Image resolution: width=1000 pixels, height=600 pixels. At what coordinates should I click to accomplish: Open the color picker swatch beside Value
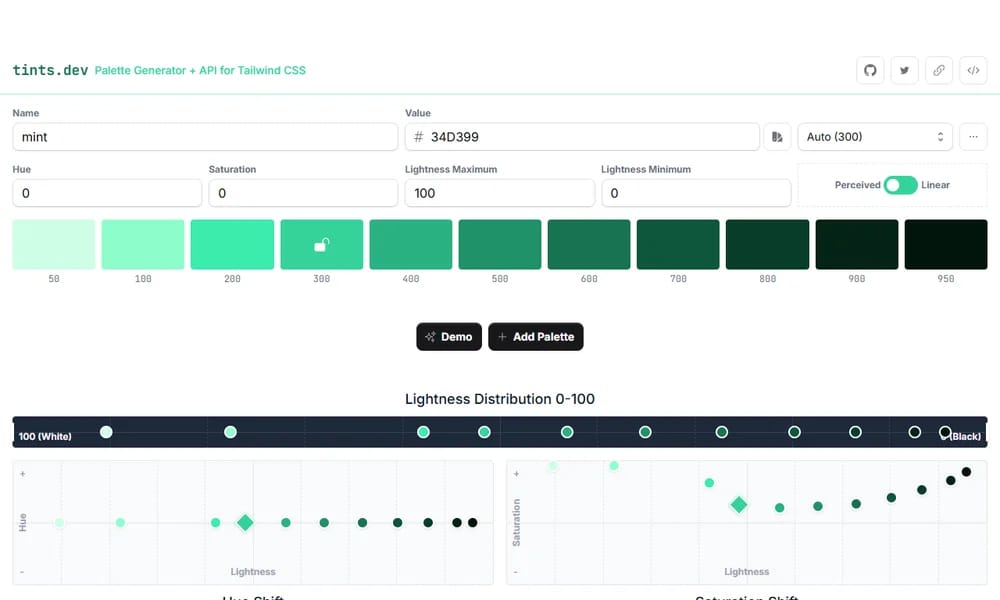pos(777,137)
